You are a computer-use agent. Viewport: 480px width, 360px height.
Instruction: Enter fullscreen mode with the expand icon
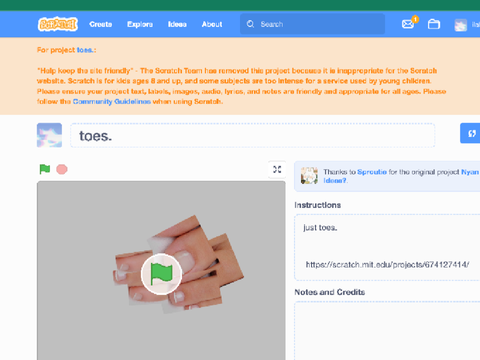click(277, 169)
